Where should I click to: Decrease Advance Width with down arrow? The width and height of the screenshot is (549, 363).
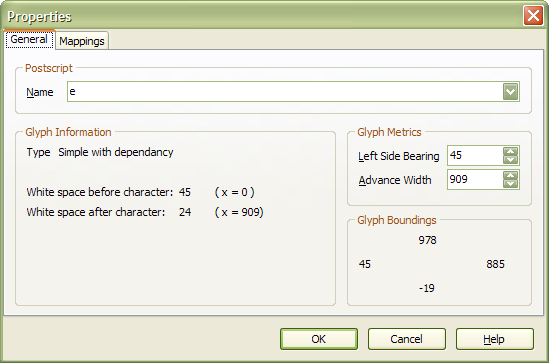pyautogui.click(x=510, y=184)
